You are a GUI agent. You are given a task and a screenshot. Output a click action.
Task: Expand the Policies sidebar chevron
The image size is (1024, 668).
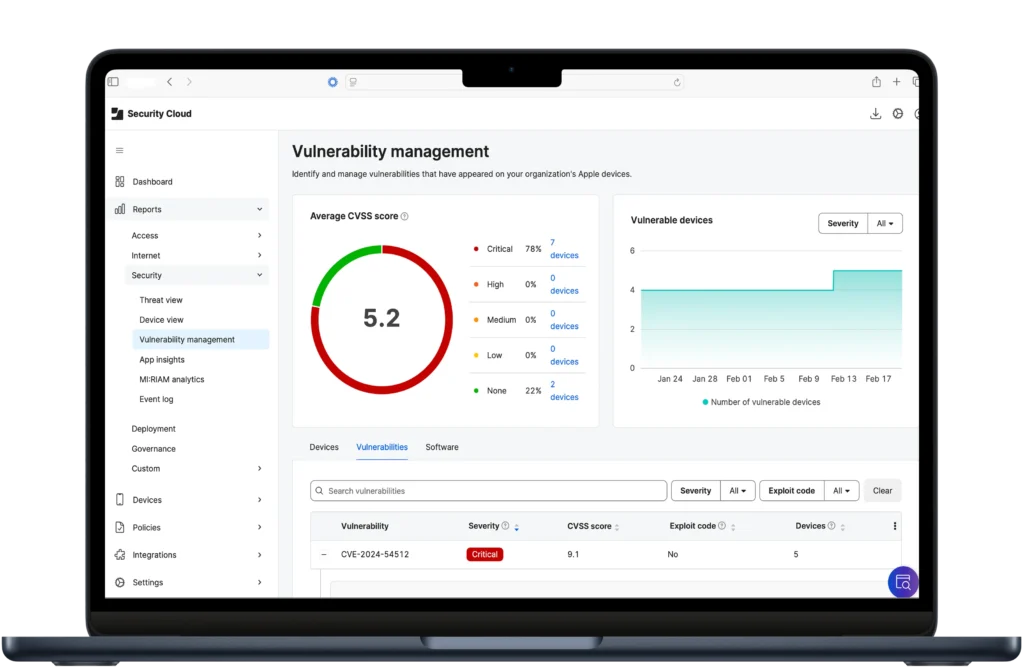[259, 528]
